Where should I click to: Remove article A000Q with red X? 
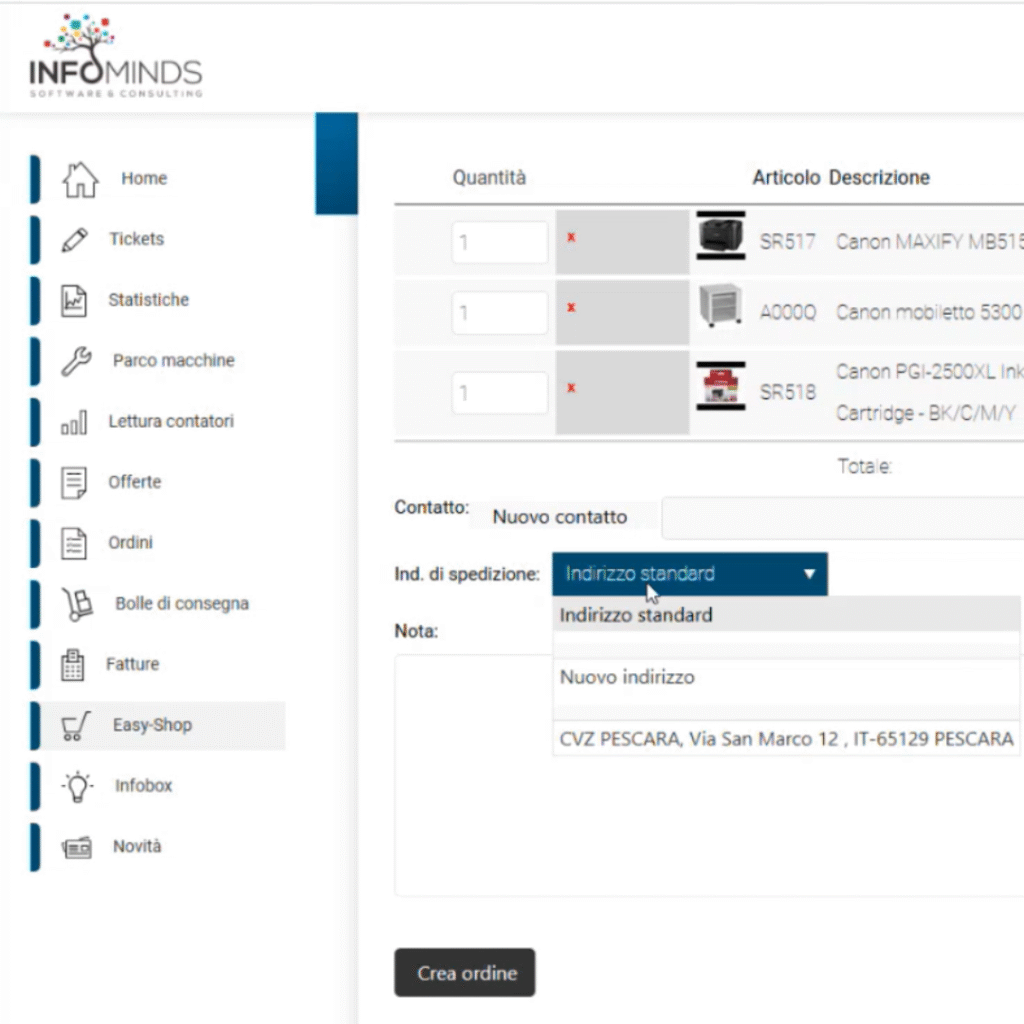coord(571,307)
